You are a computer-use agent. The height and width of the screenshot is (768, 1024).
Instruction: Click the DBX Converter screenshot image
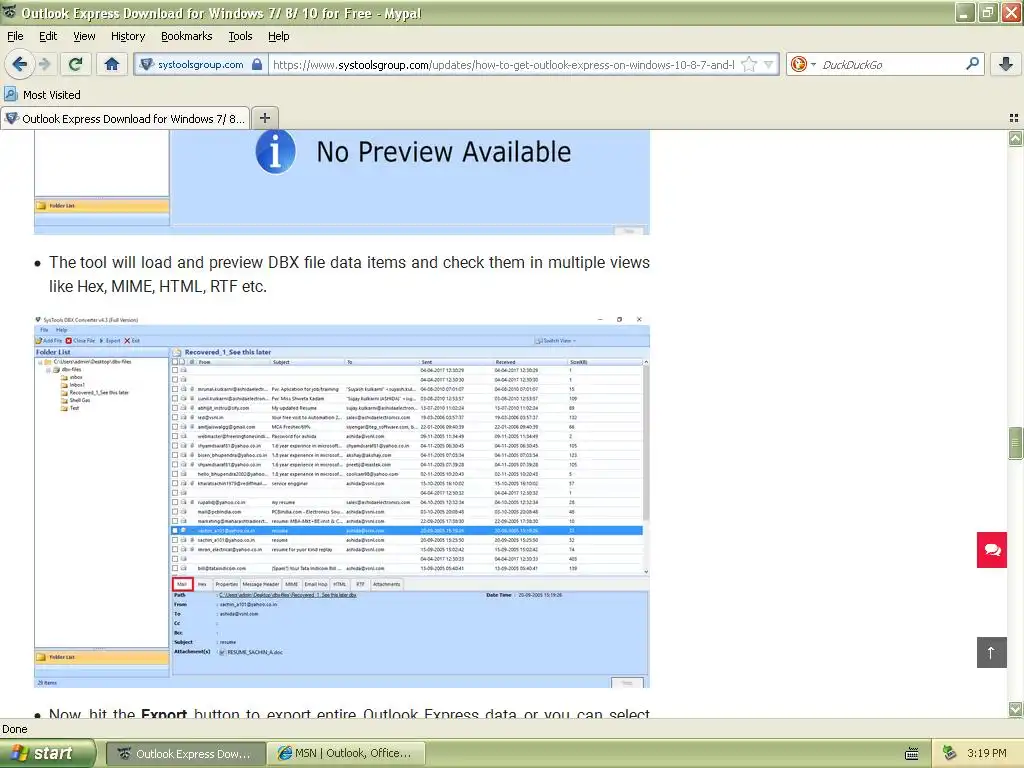pos(342,501)
